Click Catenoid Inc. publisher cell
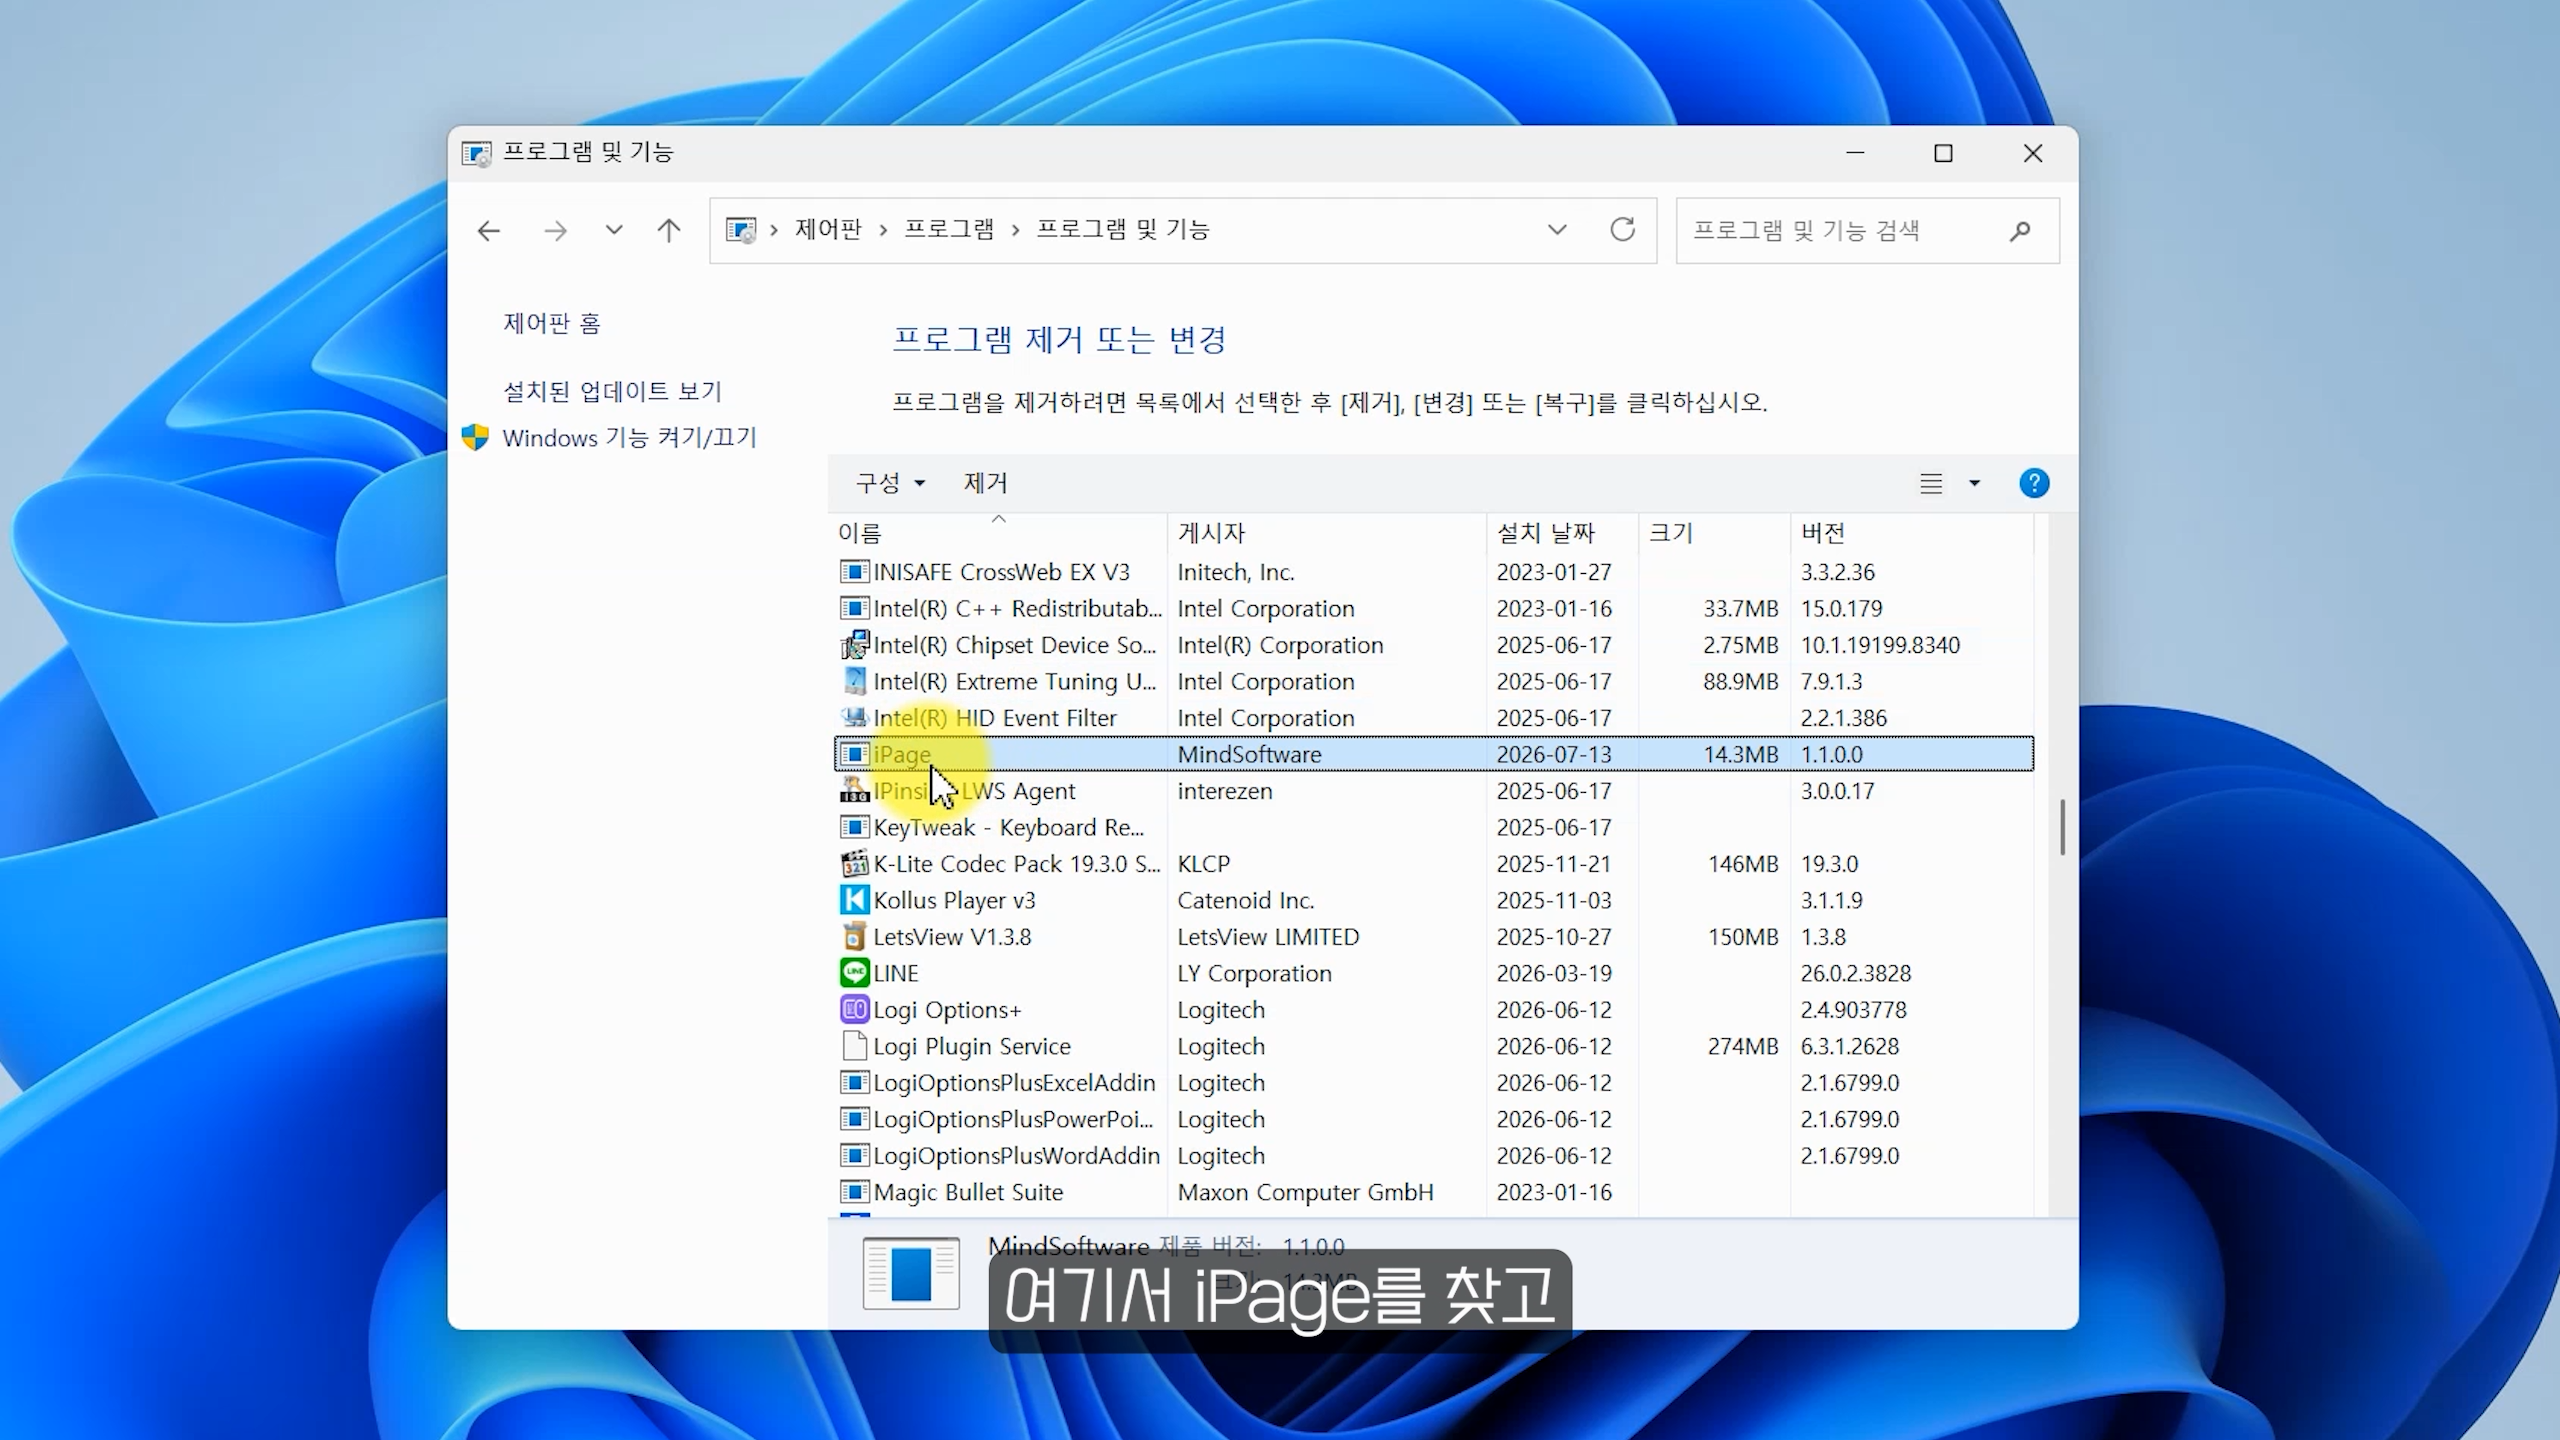 (x=1245, y=900)
